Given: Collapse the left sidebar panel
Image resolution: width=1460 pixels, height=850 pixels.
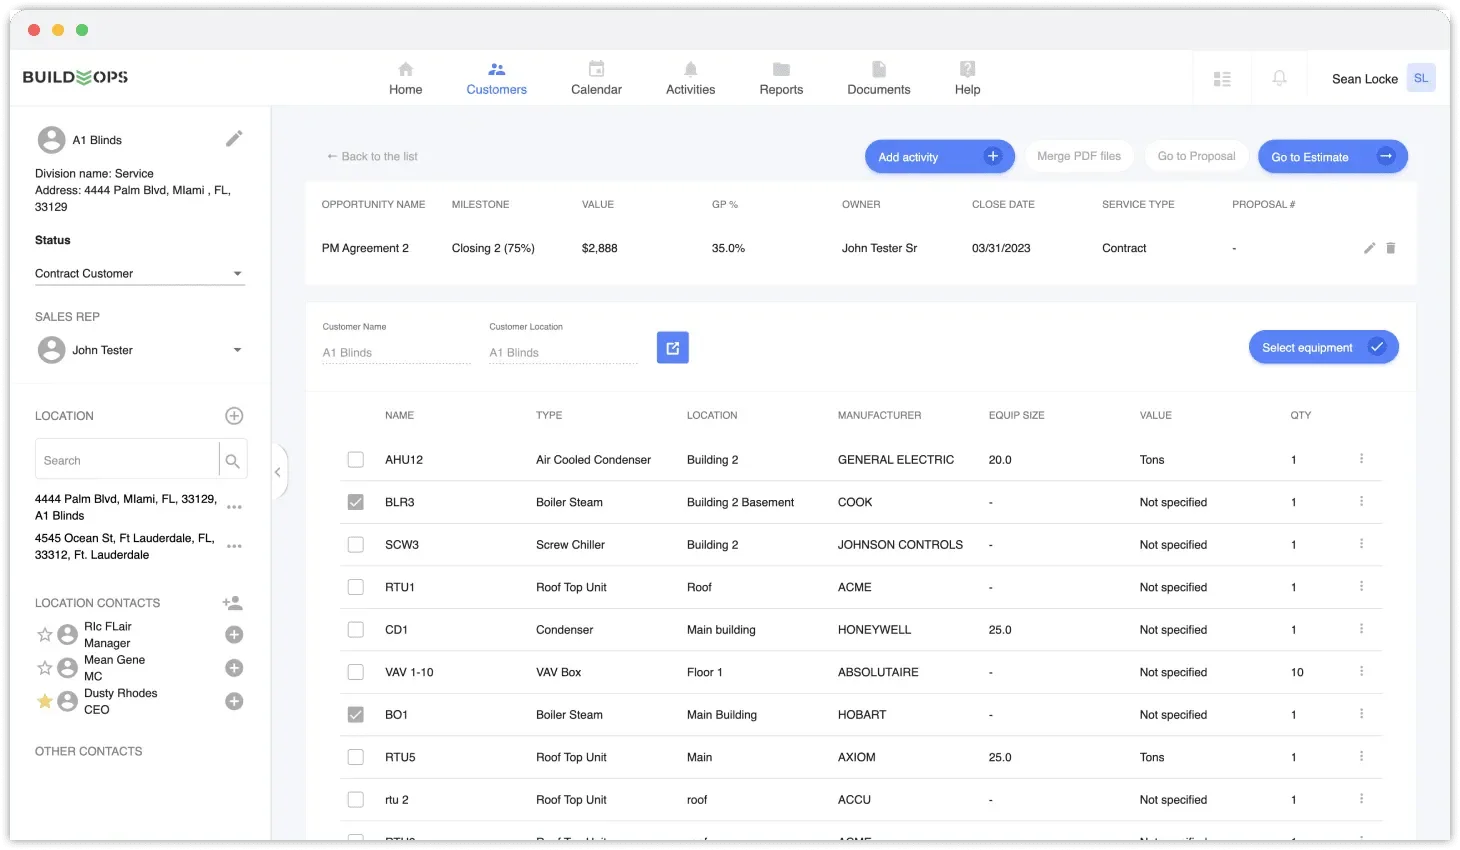Looking at the screenshot, I should pos(277,470).
